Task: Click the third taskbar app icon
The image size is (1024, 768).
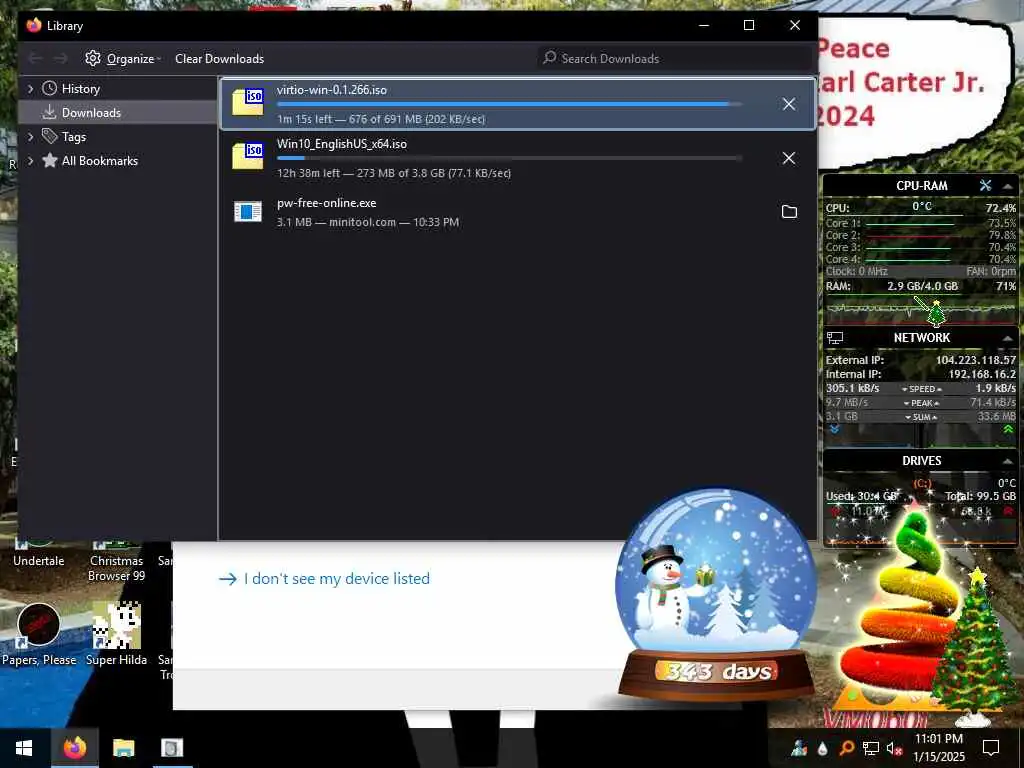Action: [172, 748]
